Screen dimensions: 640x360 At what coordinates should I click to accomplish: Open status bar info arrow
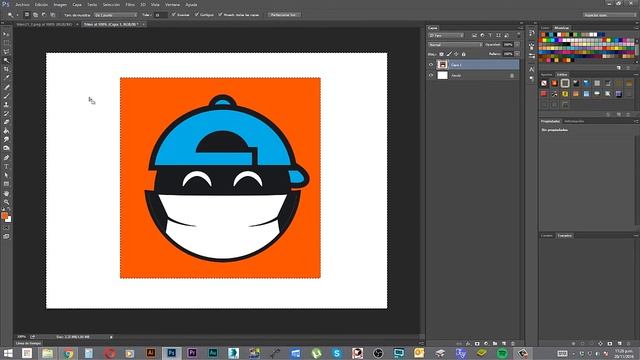(x=111, y=337)
